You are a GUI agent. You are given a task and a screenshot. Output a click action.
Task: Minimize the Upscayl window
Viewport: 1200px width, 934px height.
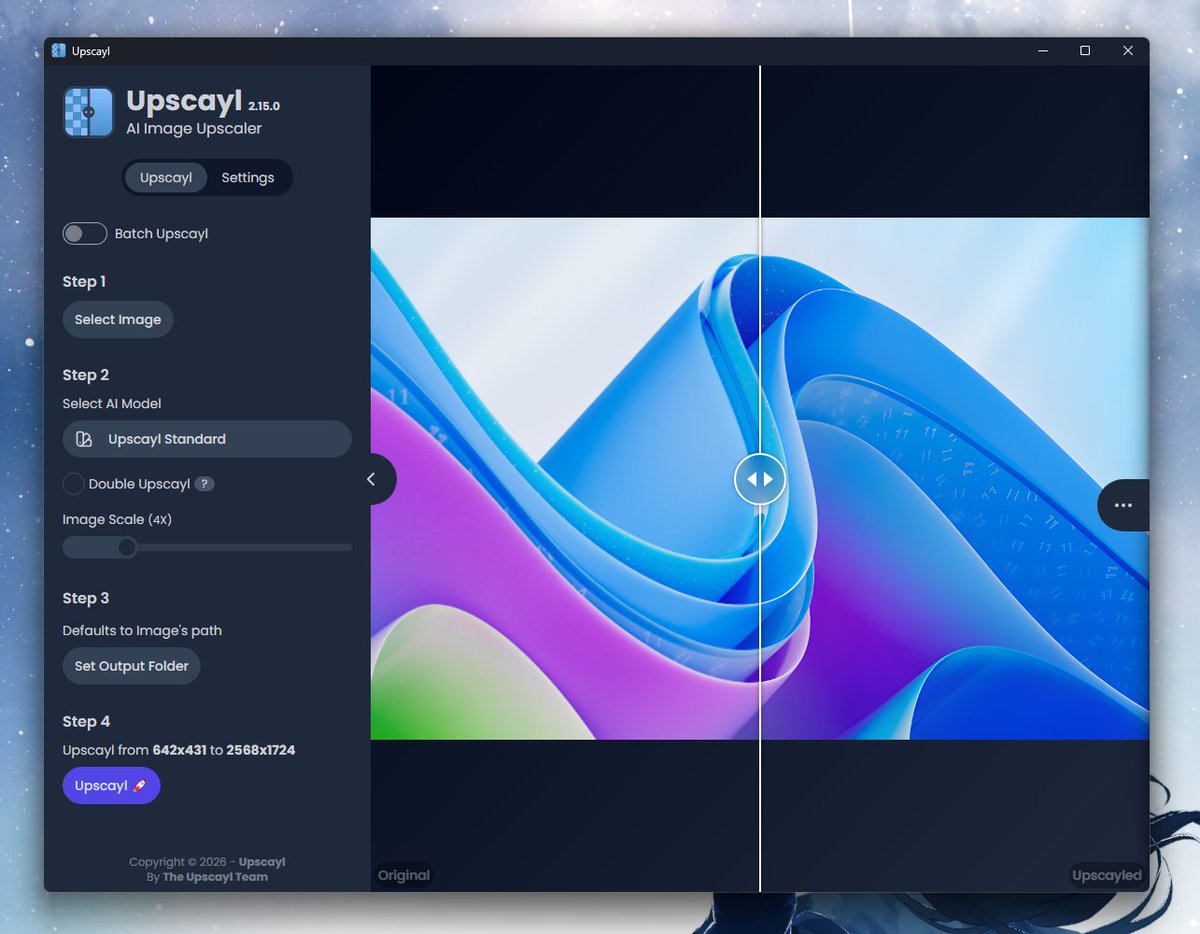coord(1041,51)
